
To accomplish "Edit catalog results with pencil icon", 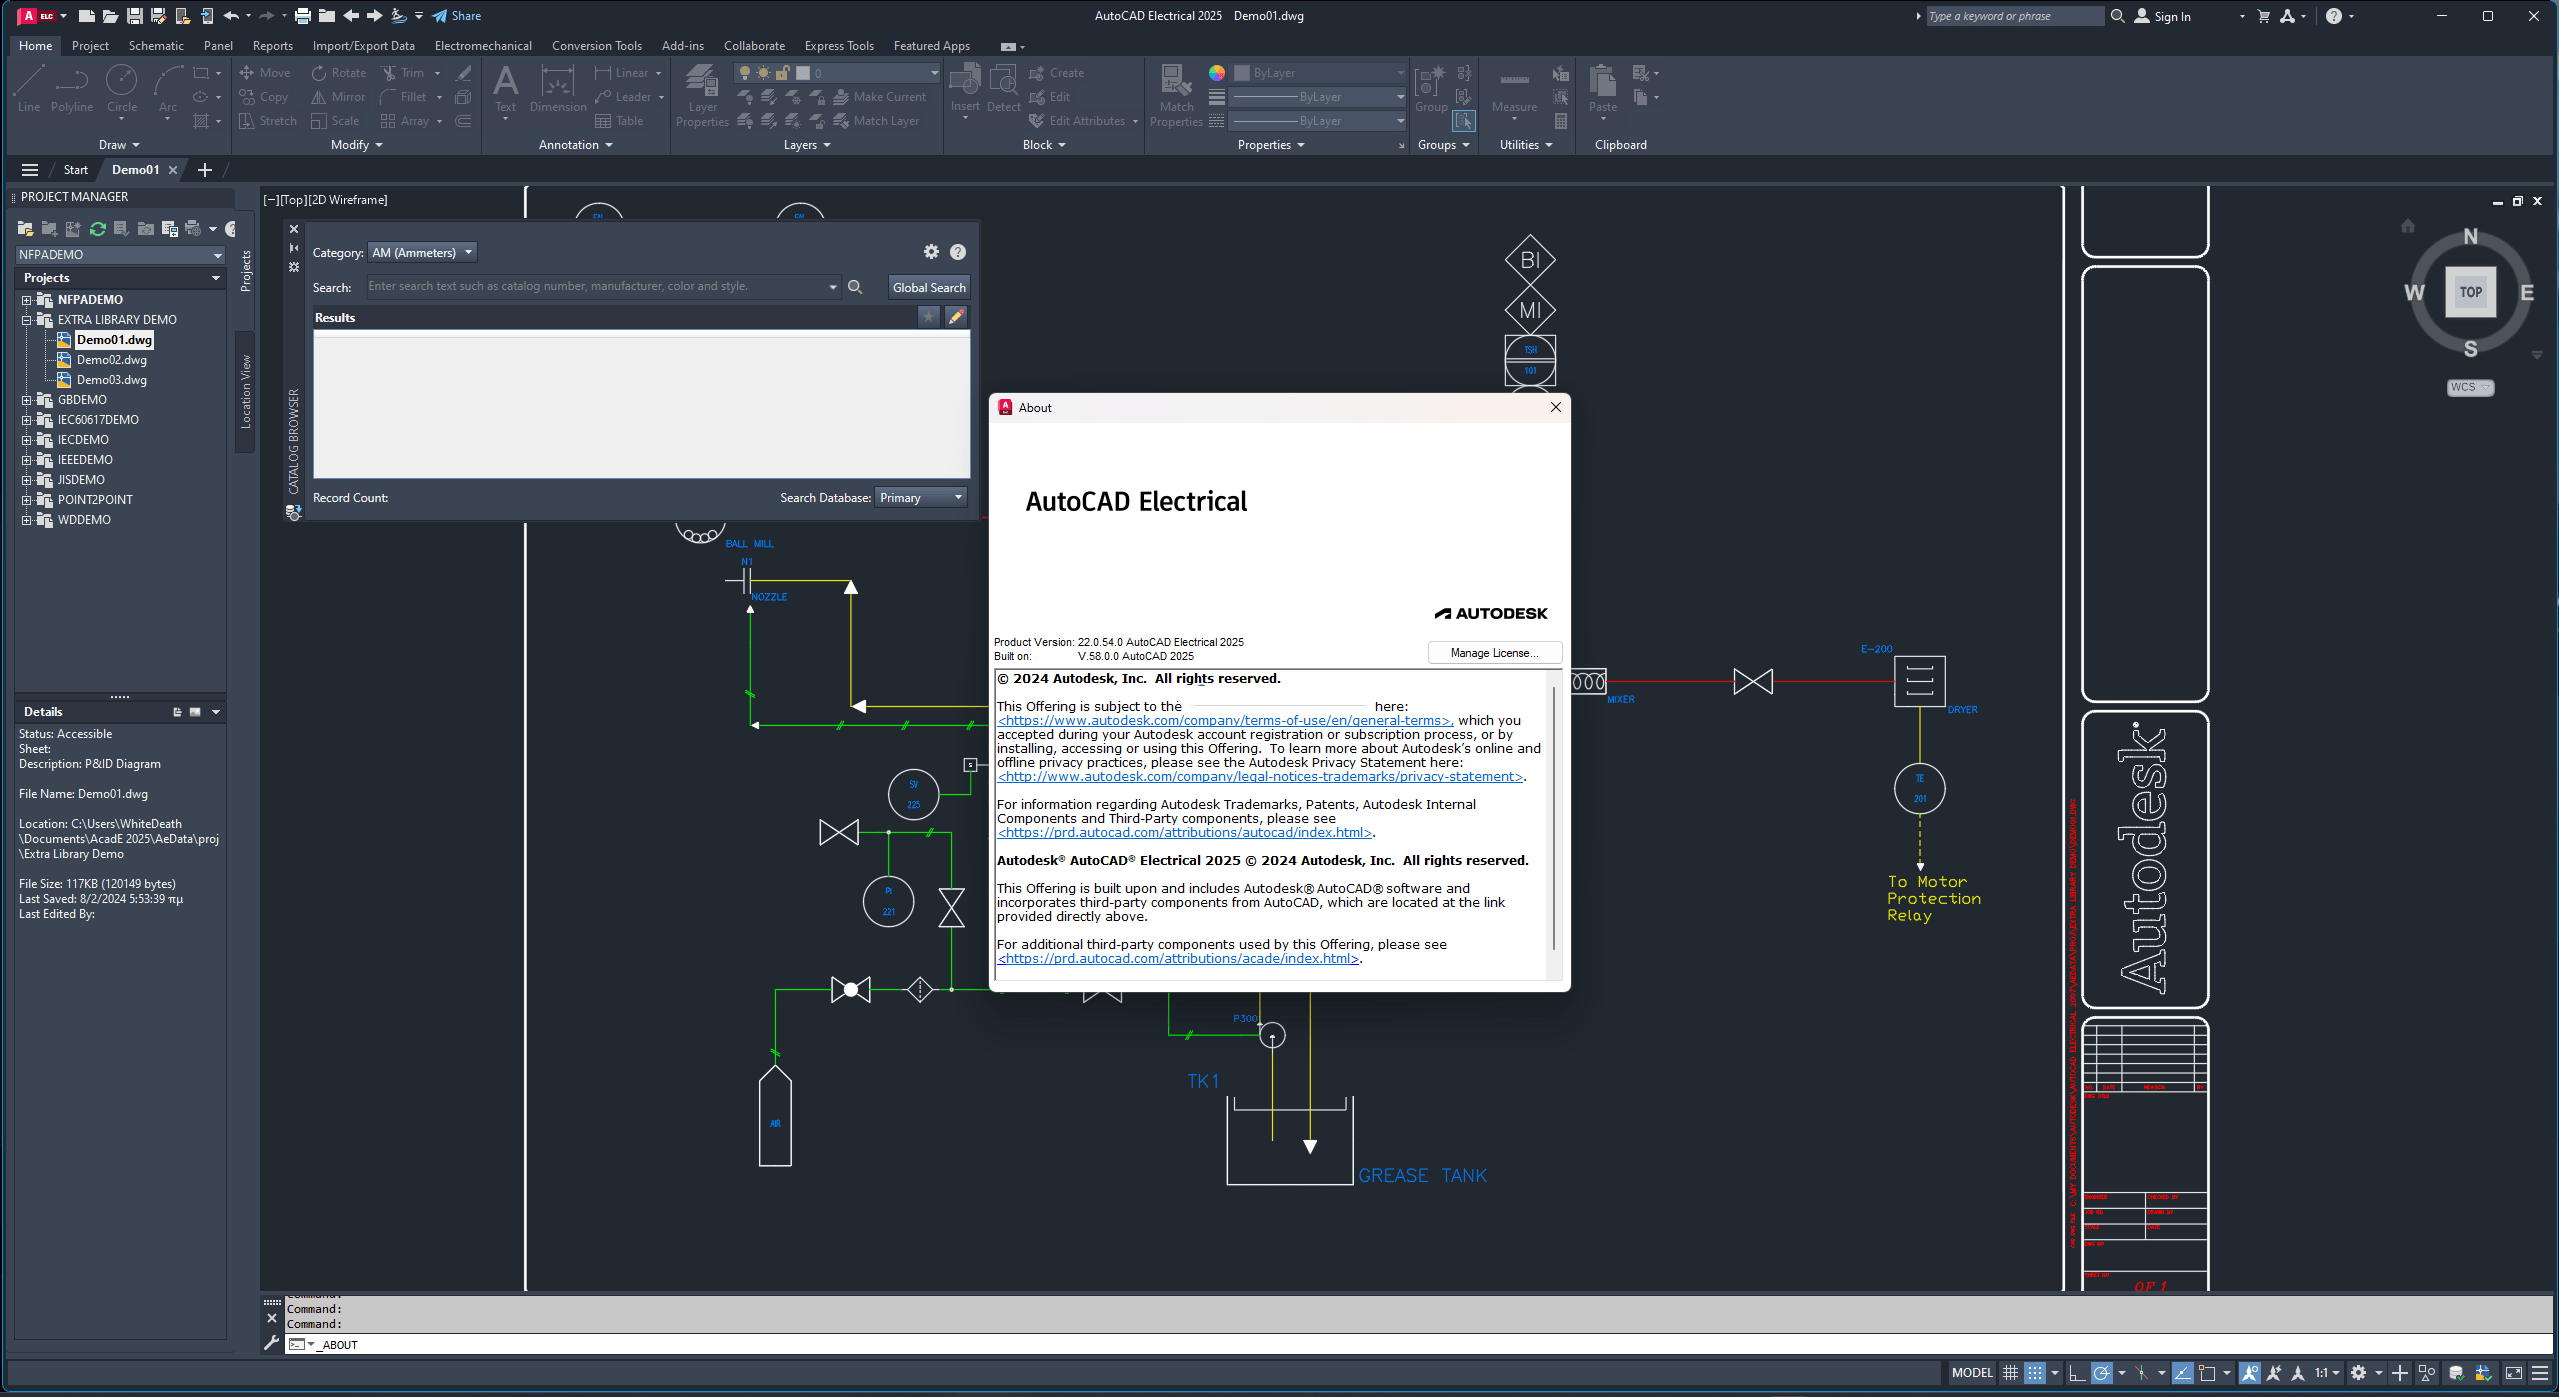I will (956, 317).
